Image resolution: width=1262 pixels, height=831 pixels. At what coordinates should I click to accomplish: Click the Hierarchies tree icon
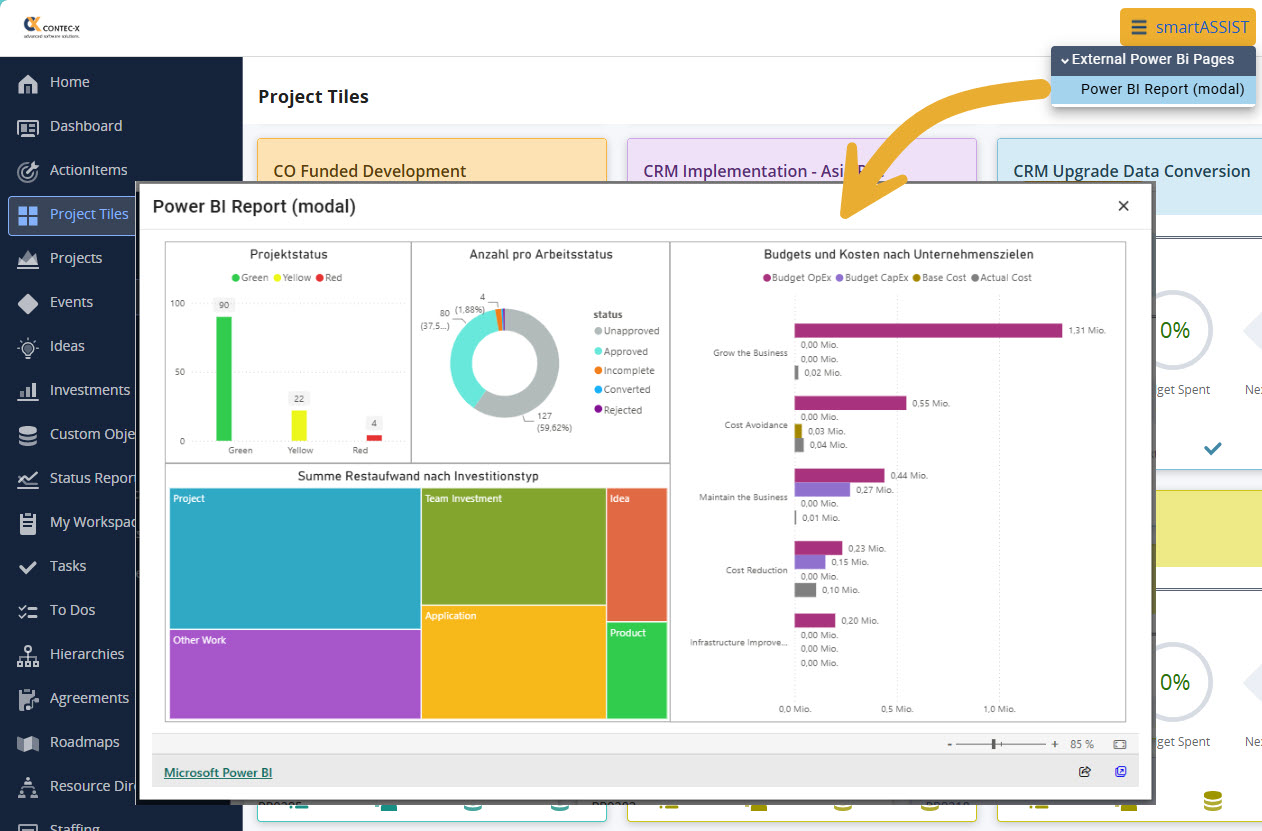(28, 655)
